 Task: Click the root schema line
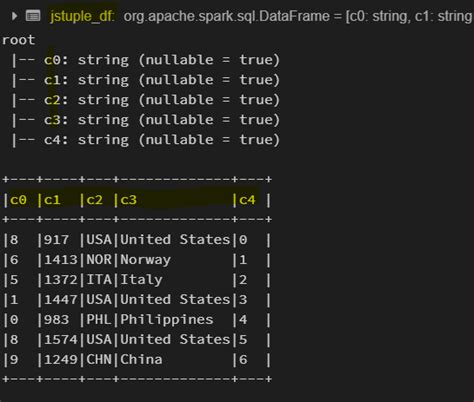[x=19, y=40]
